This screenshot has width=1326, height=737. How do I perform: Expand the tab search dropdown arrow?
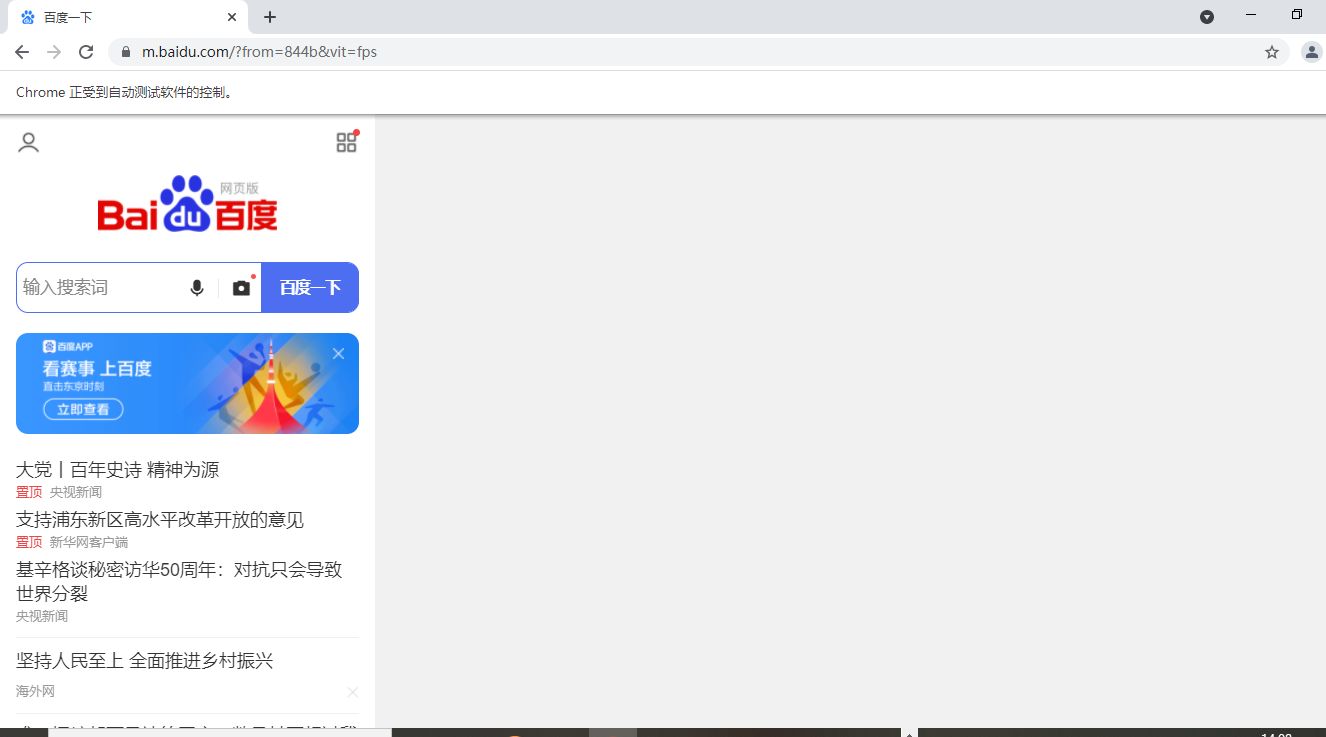[1207, 17]
